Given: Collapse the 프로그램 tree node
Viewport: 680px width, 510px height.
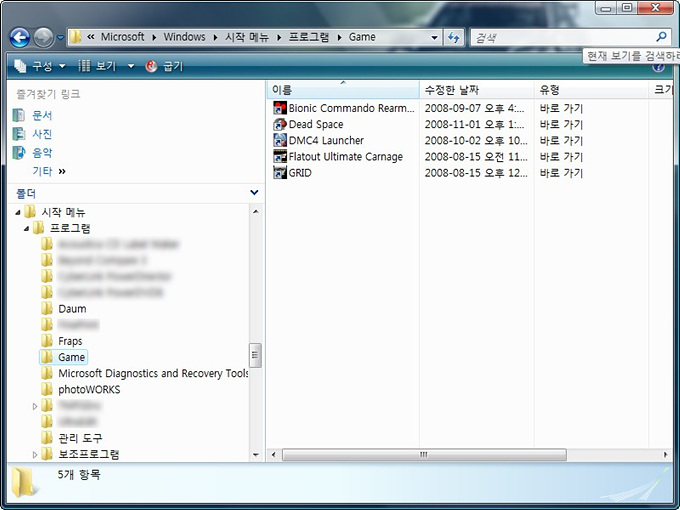Looking at the screenshot, I should tap(27, 229).
